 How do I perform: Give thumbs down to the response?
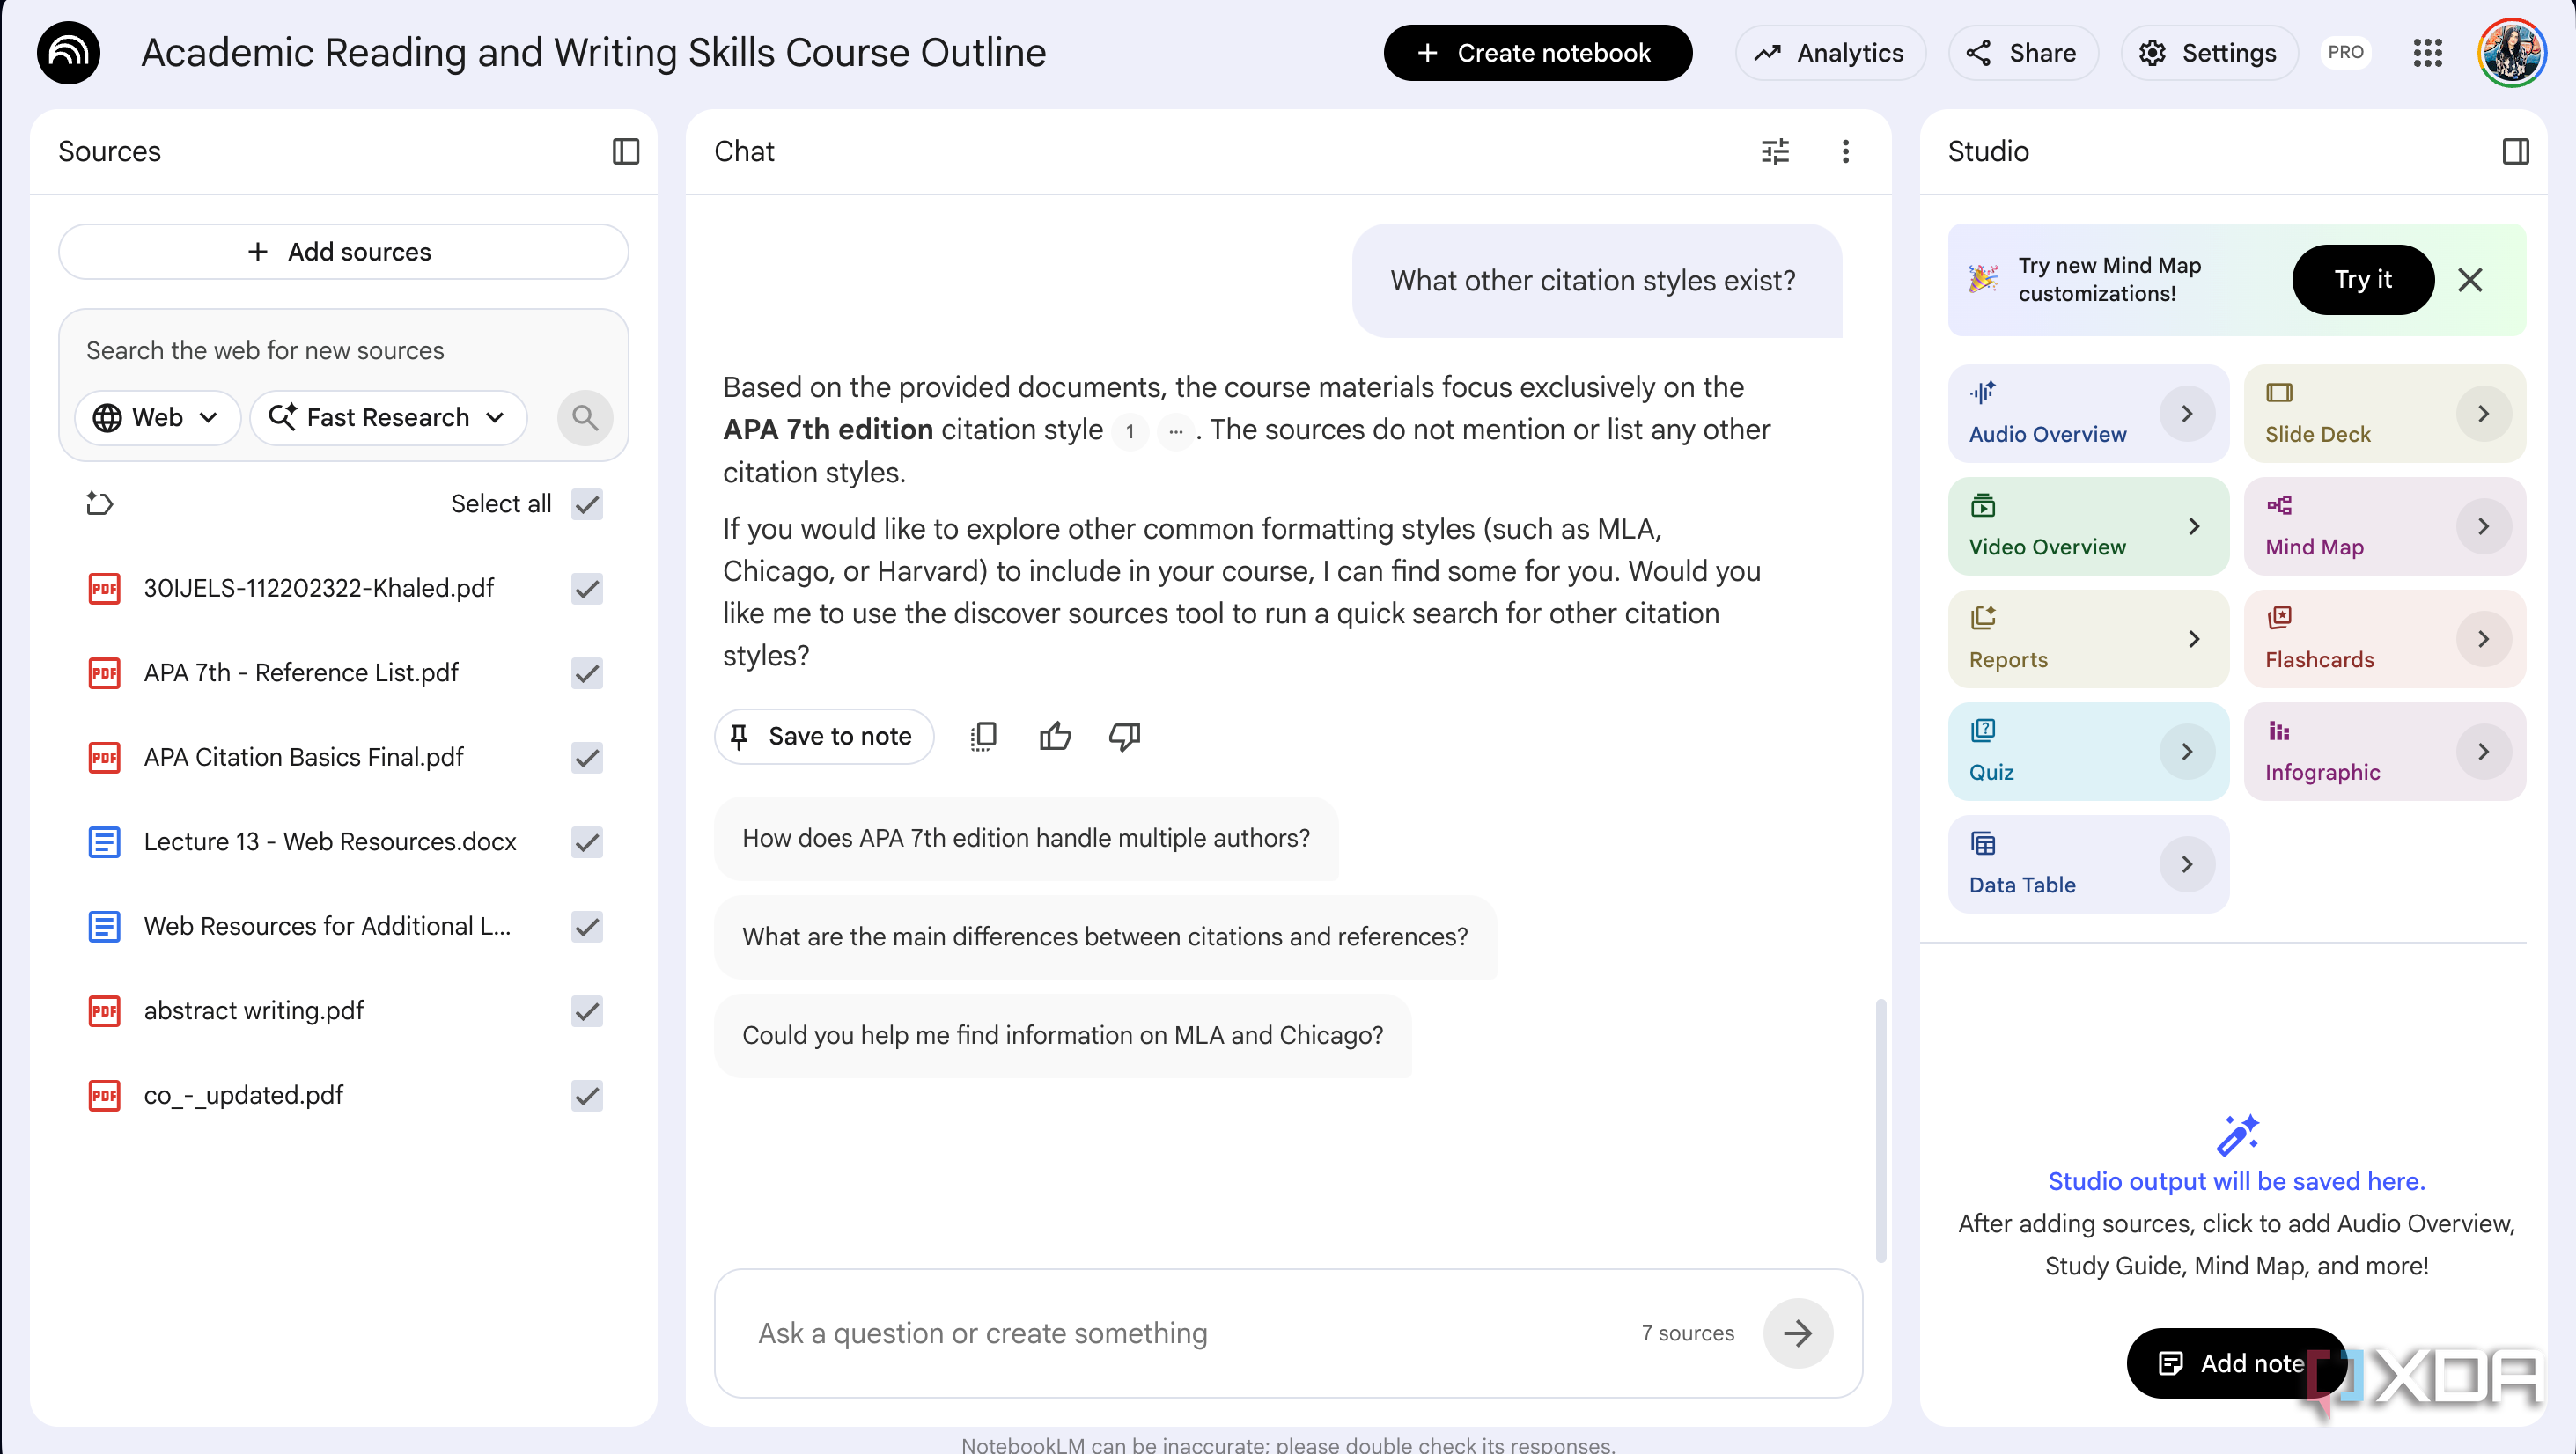1125,736
